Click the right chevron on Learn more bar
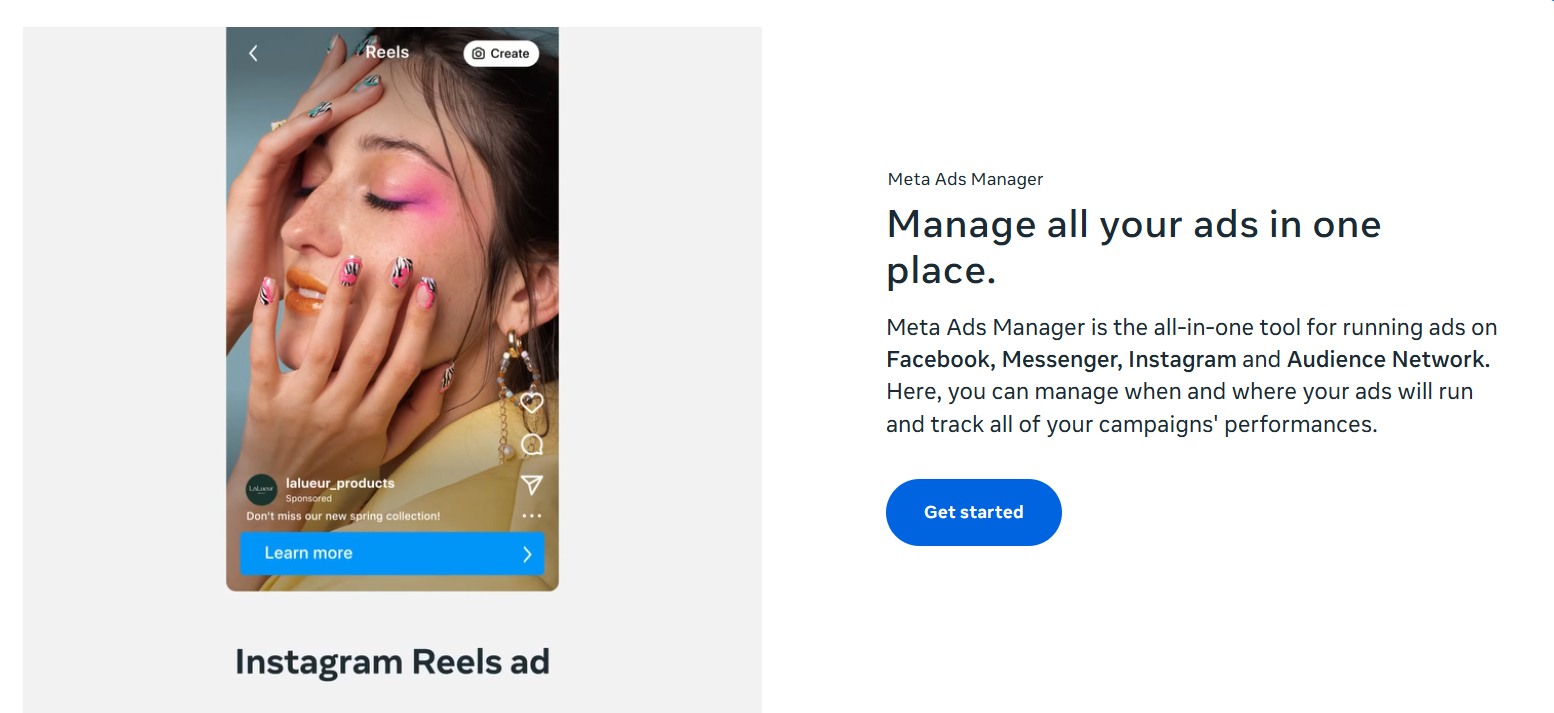The width and height of the screenshot is (1554, 713). [x=527, y=554]
